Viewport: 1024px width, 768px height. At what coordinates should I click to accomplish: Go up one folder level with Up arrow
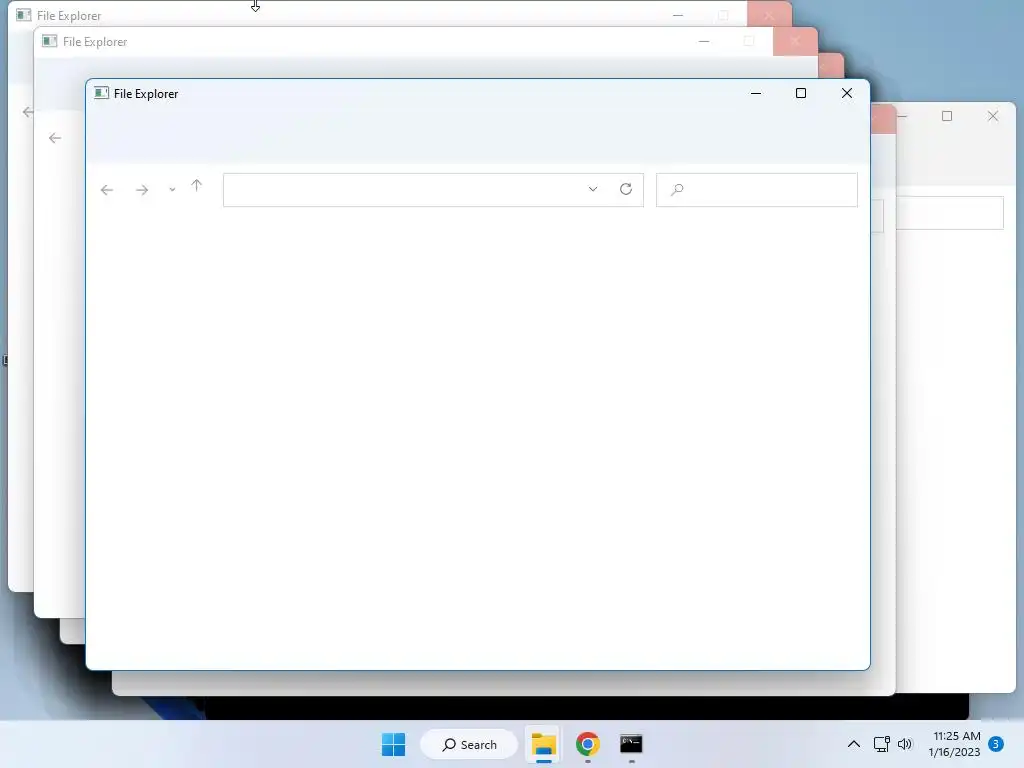(197, 186)
